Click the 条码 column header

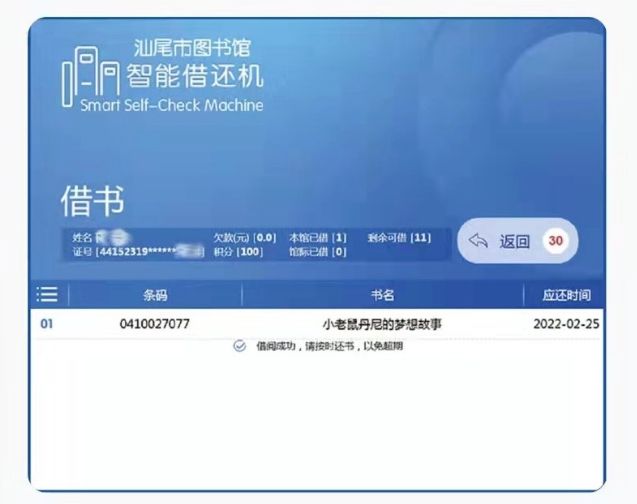pyautogui.click(x=155, y=295)
